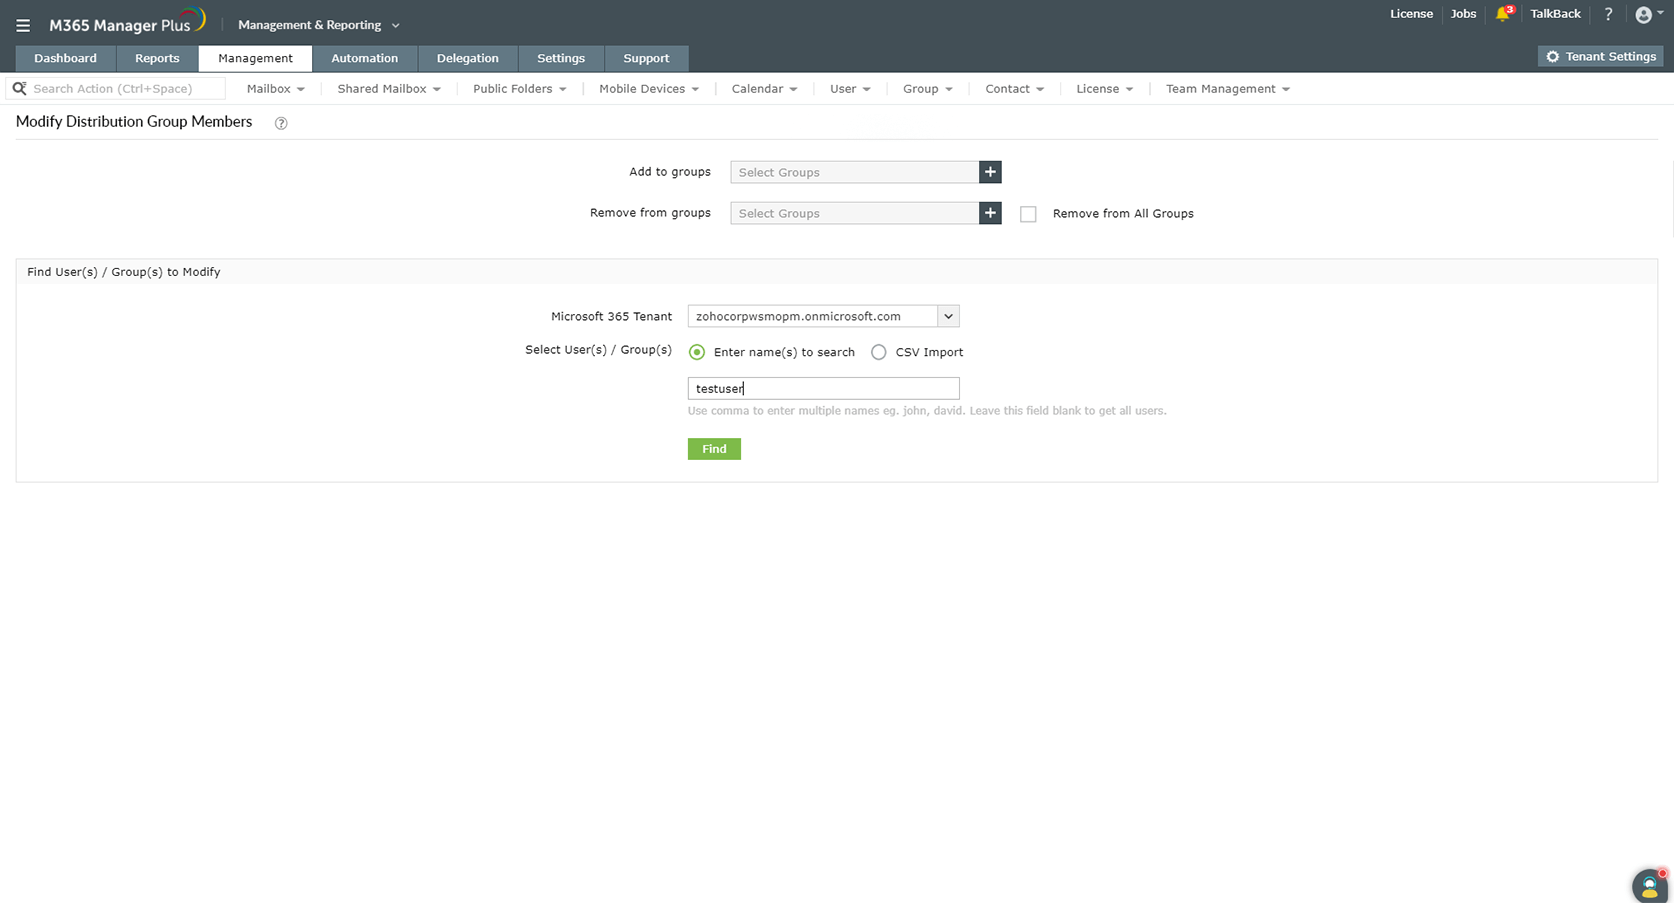This screenshot has height=913, width=1674.
Task: Expand the Public Folders dropdown menu
Action: coord(520,89)
